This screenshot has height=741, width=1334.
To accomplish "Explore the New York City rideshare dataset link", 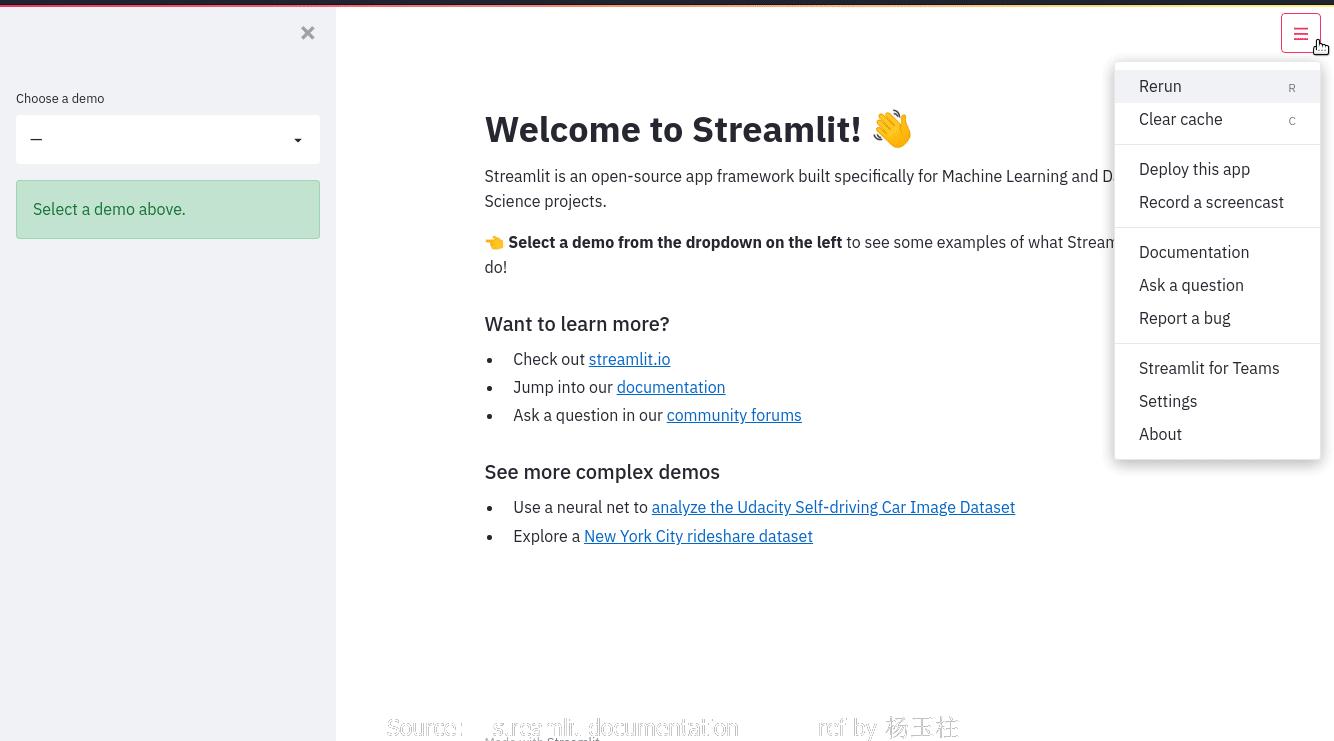I will coord(698,536).
